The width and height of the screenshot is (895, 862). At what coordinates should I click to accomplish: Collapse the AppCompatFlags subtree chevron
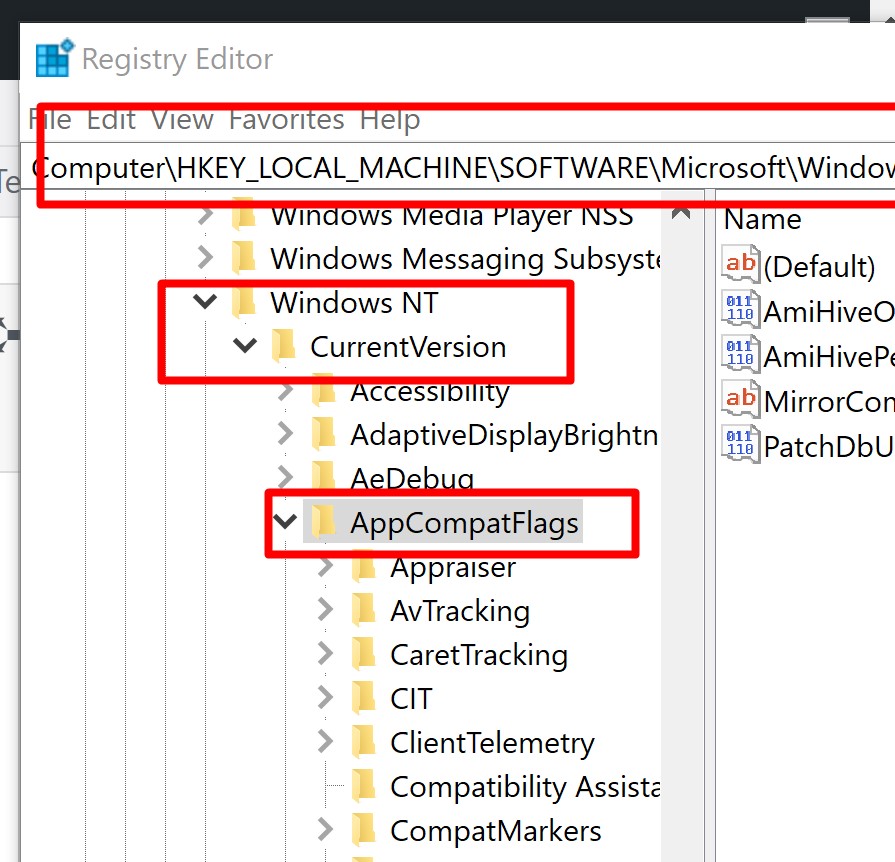[285, 521]
